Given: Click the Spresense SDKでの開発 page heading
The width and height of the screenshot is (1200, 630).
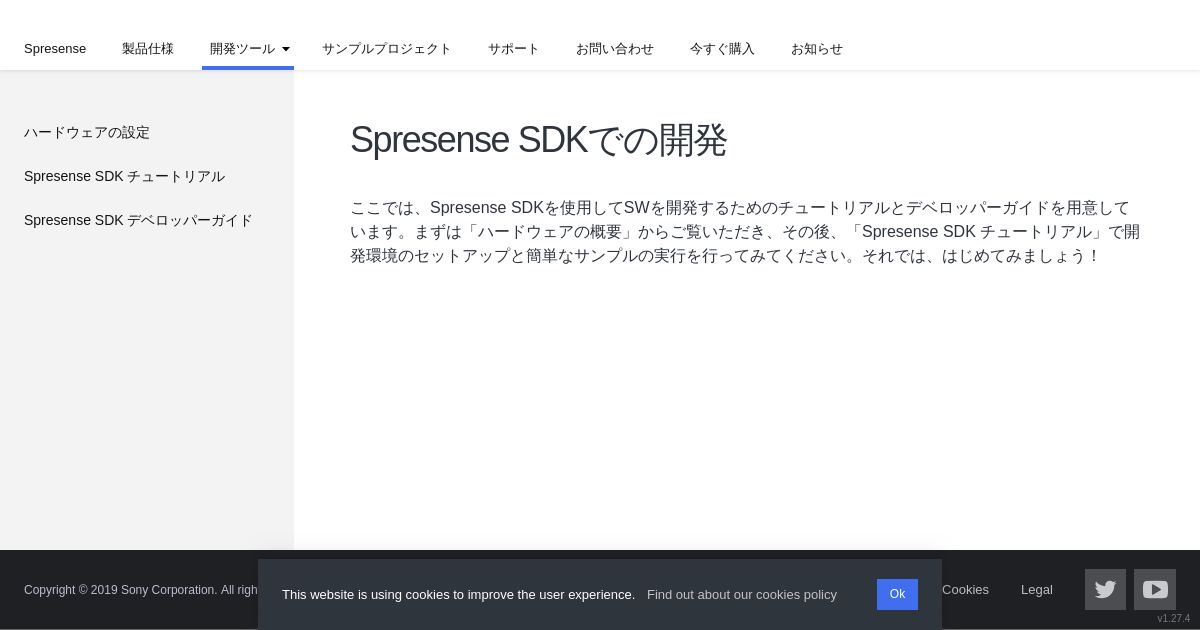Looking at the screenshot, I should 538,140.
